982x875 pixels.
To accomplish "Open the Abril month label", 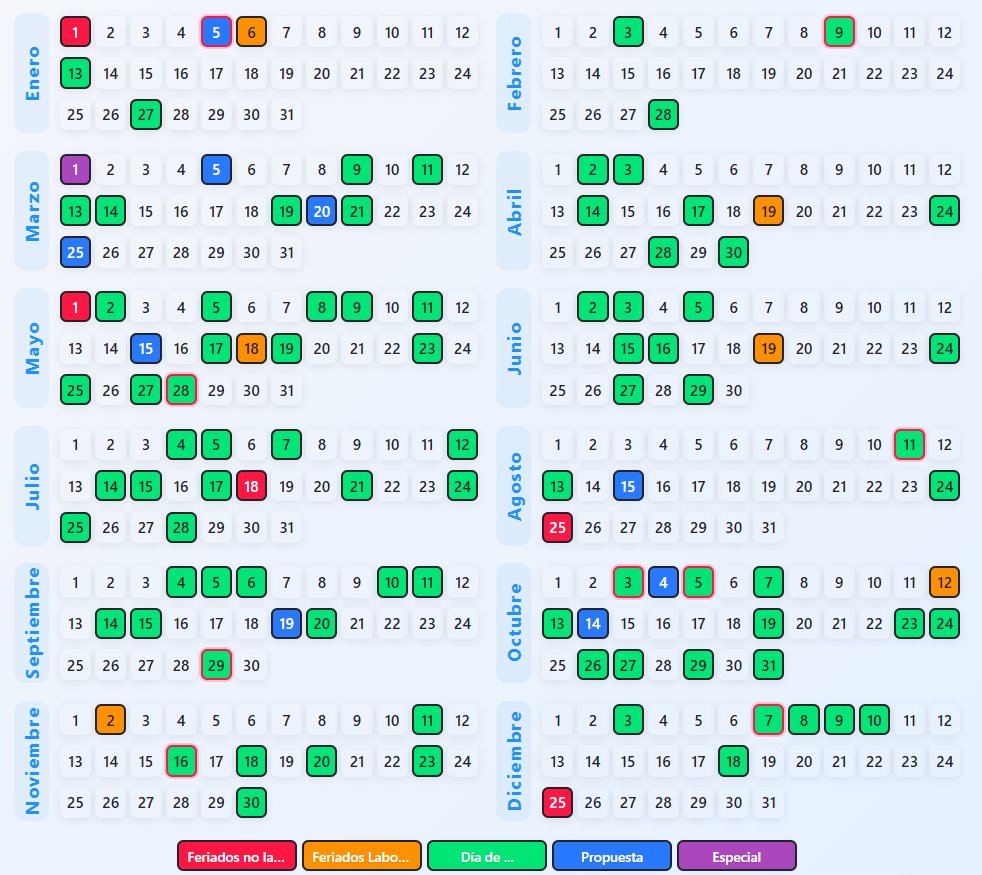I will pyautogui.click(x=514, y=211).
